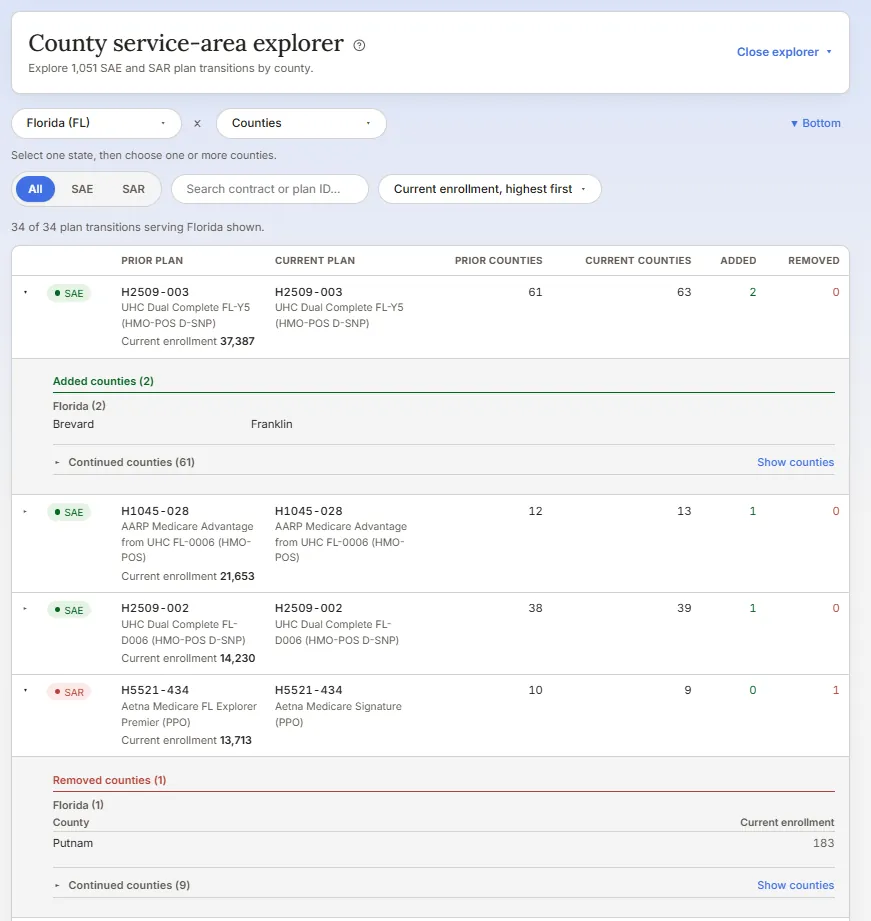Collapse the H5521-434 row
This screenshot has height=921, width=871.
pyautogui.click(x=25, y=690)
